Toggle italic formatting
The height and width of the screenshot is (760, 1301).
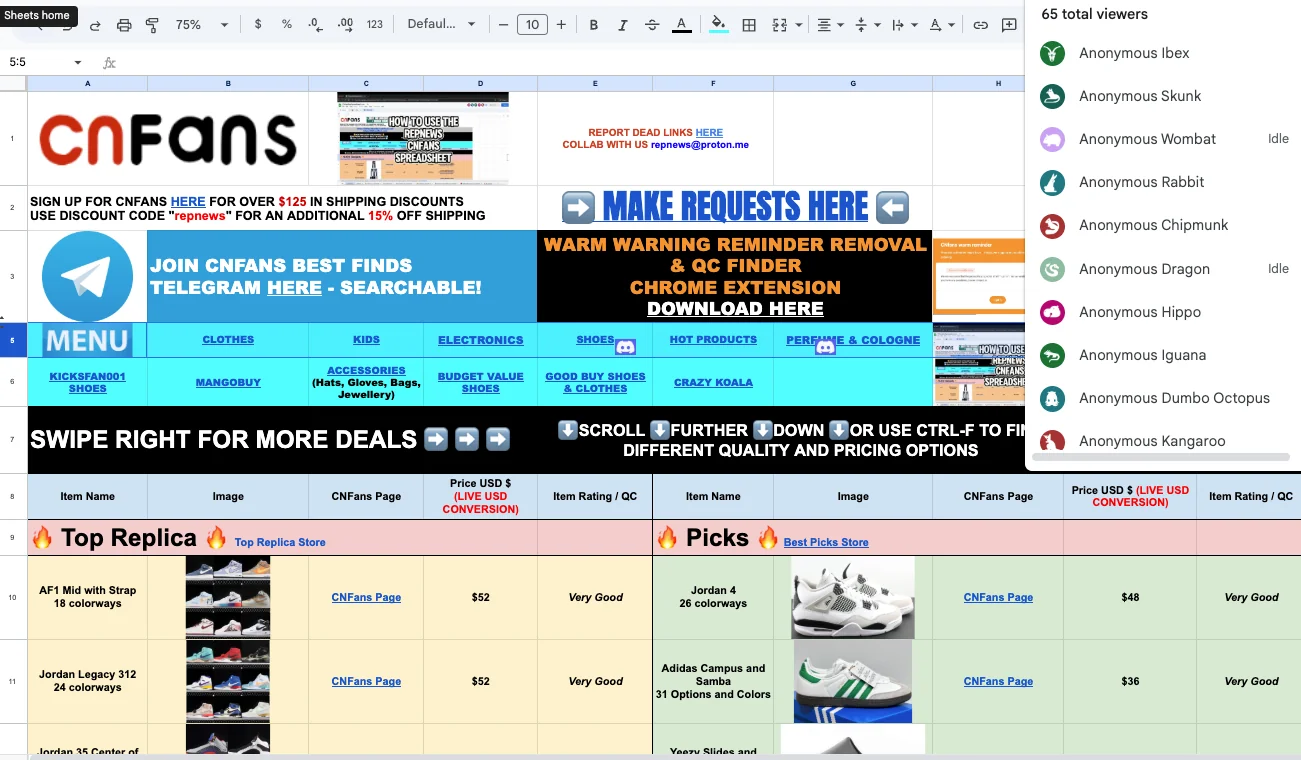pyautogui.click(x=623, y=24)
